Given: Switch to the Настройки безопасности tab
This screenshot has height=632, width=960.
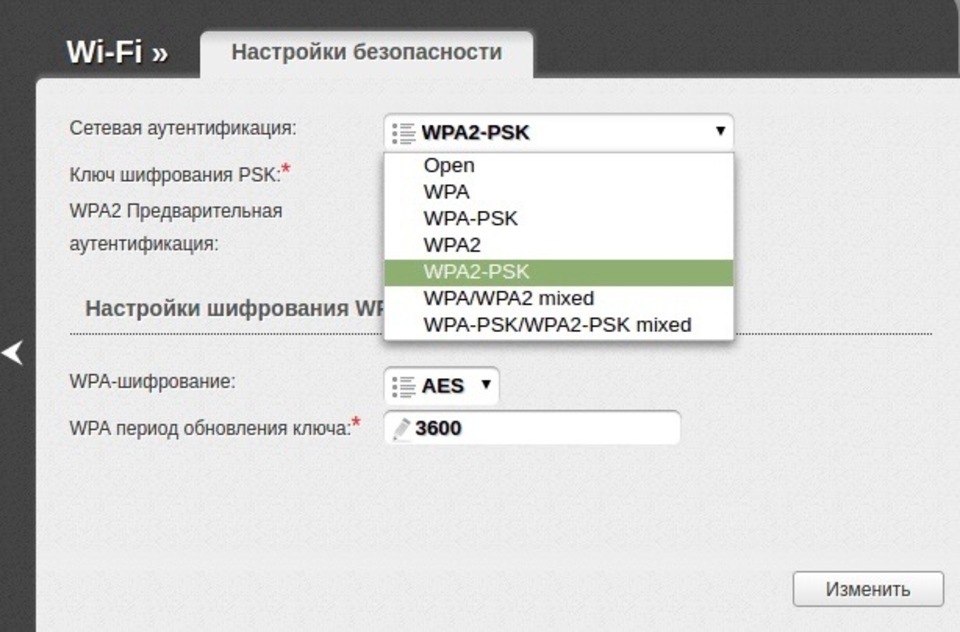Looking at the screenshot, I should pyautogui.click(x=366, y=52).
